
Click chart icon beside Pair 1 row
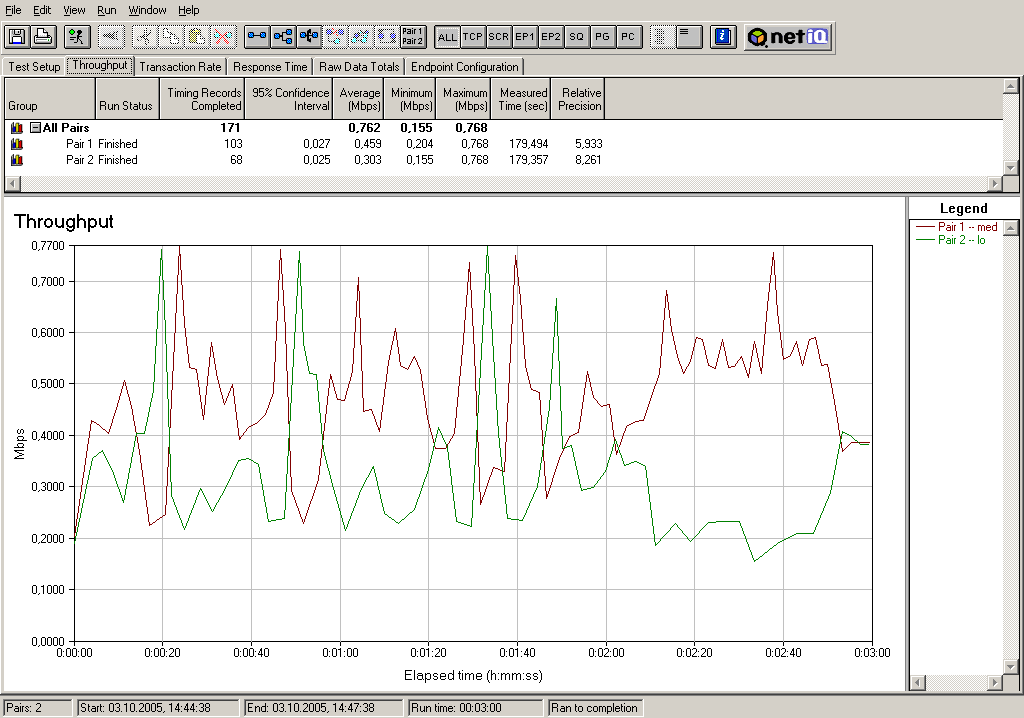(17, 144)
